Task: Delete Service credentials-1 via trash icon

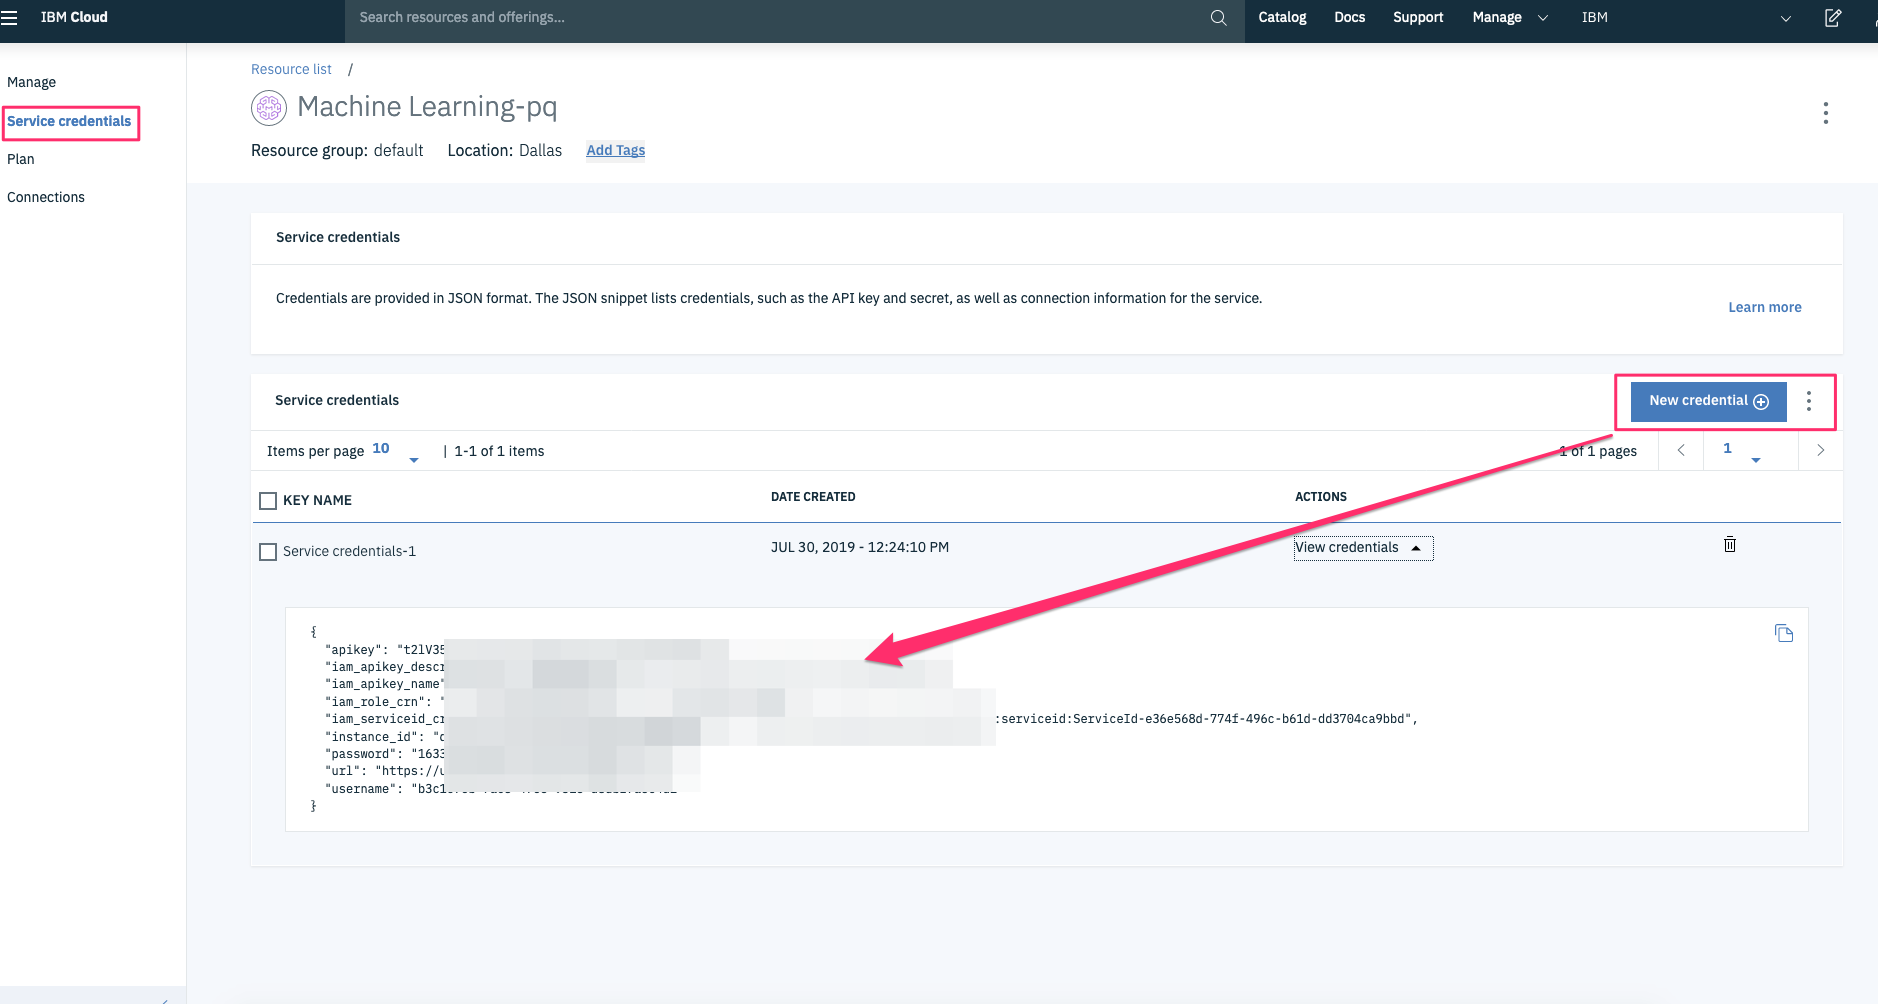Action: coord(1730,545)
